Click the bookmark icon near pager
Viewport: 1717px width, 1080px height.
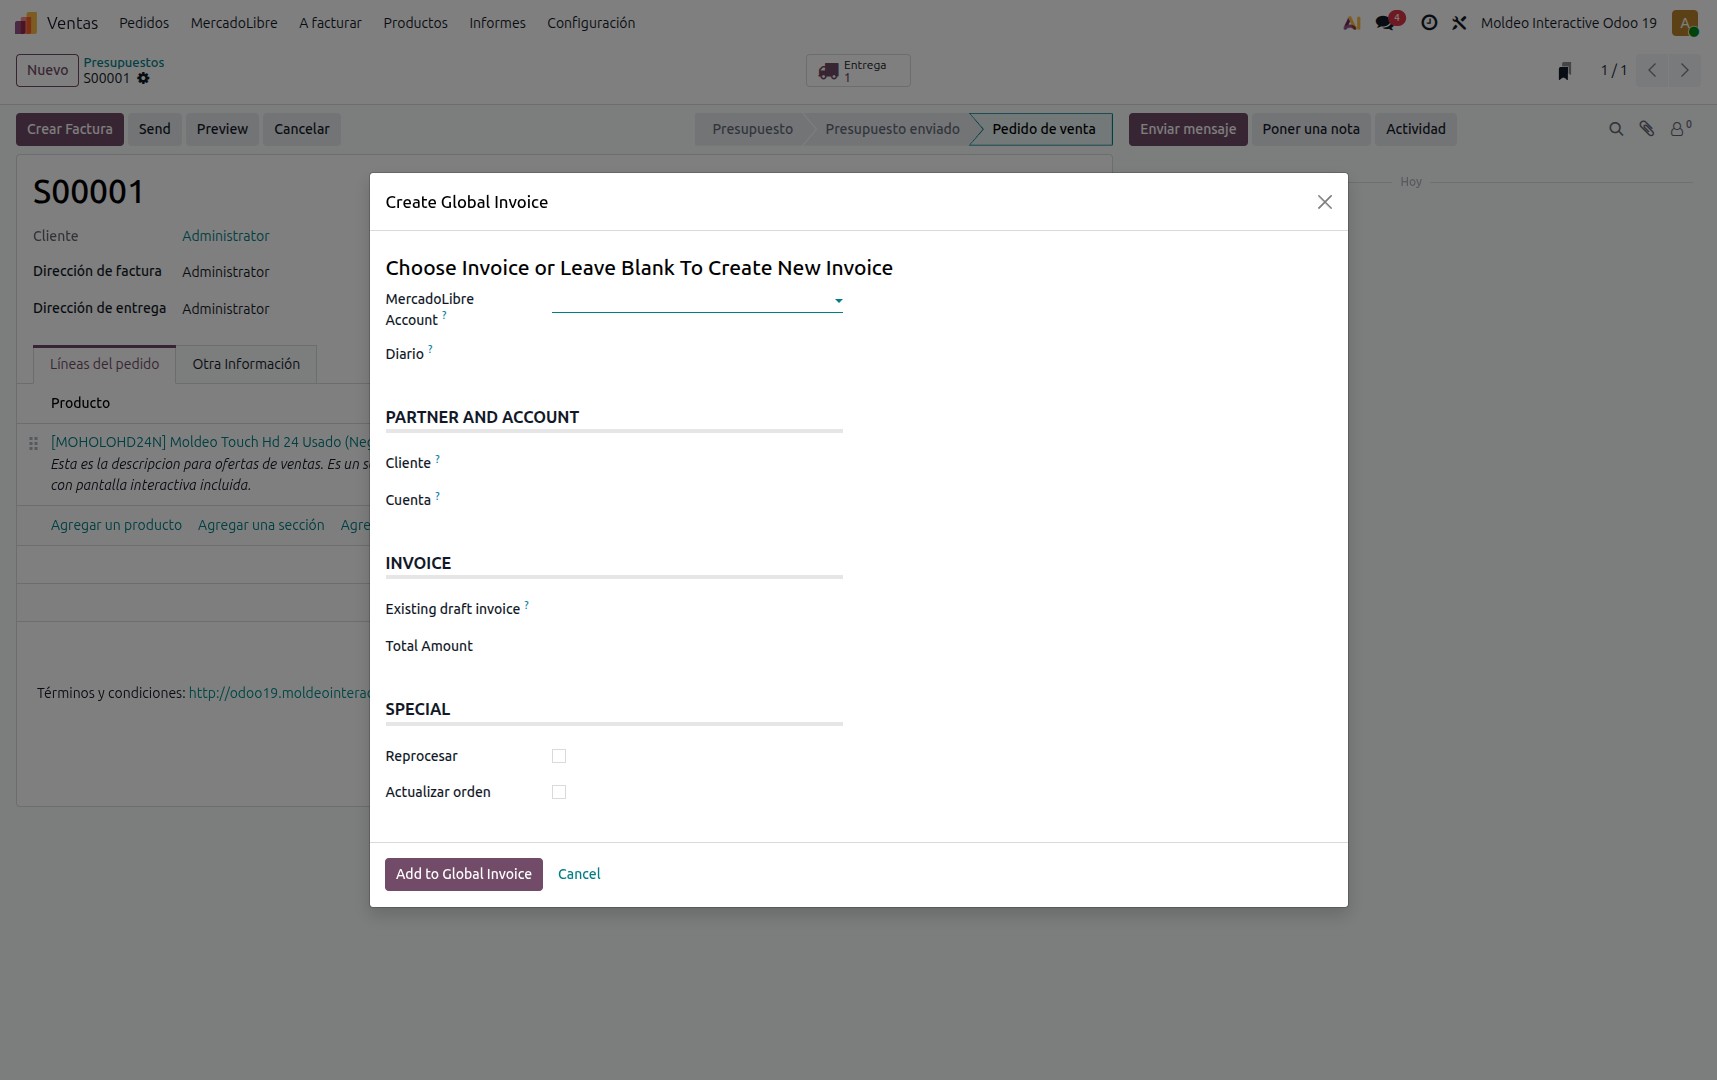coord(1565,70)
